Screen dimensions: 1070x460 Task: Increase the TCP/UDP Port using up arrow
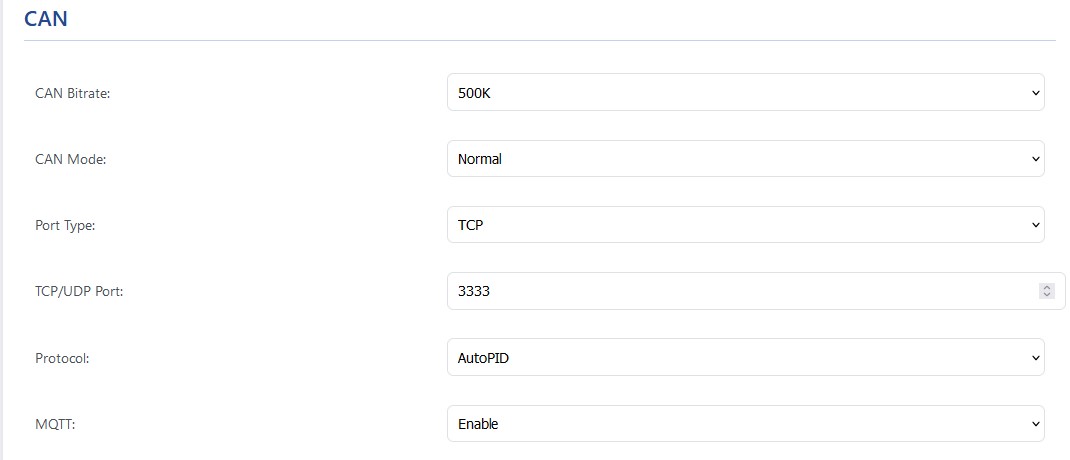pos(1047,288)
